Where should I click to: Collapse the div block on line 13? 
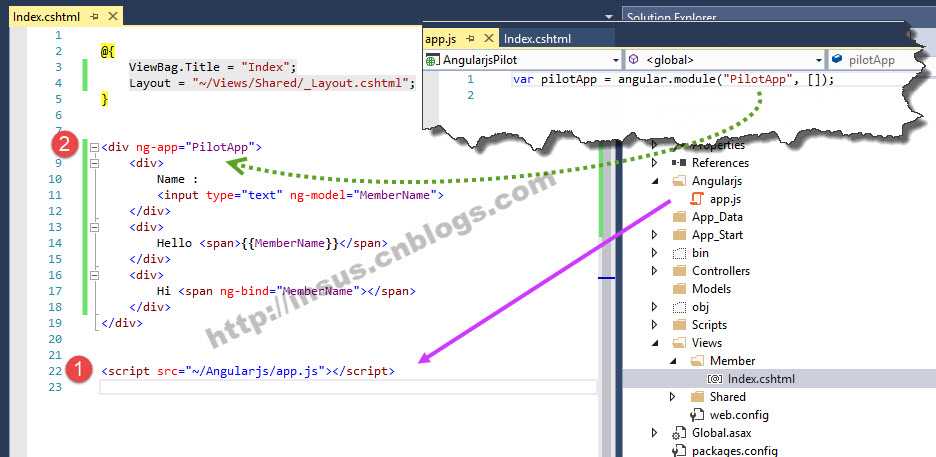tap(94, 227)
